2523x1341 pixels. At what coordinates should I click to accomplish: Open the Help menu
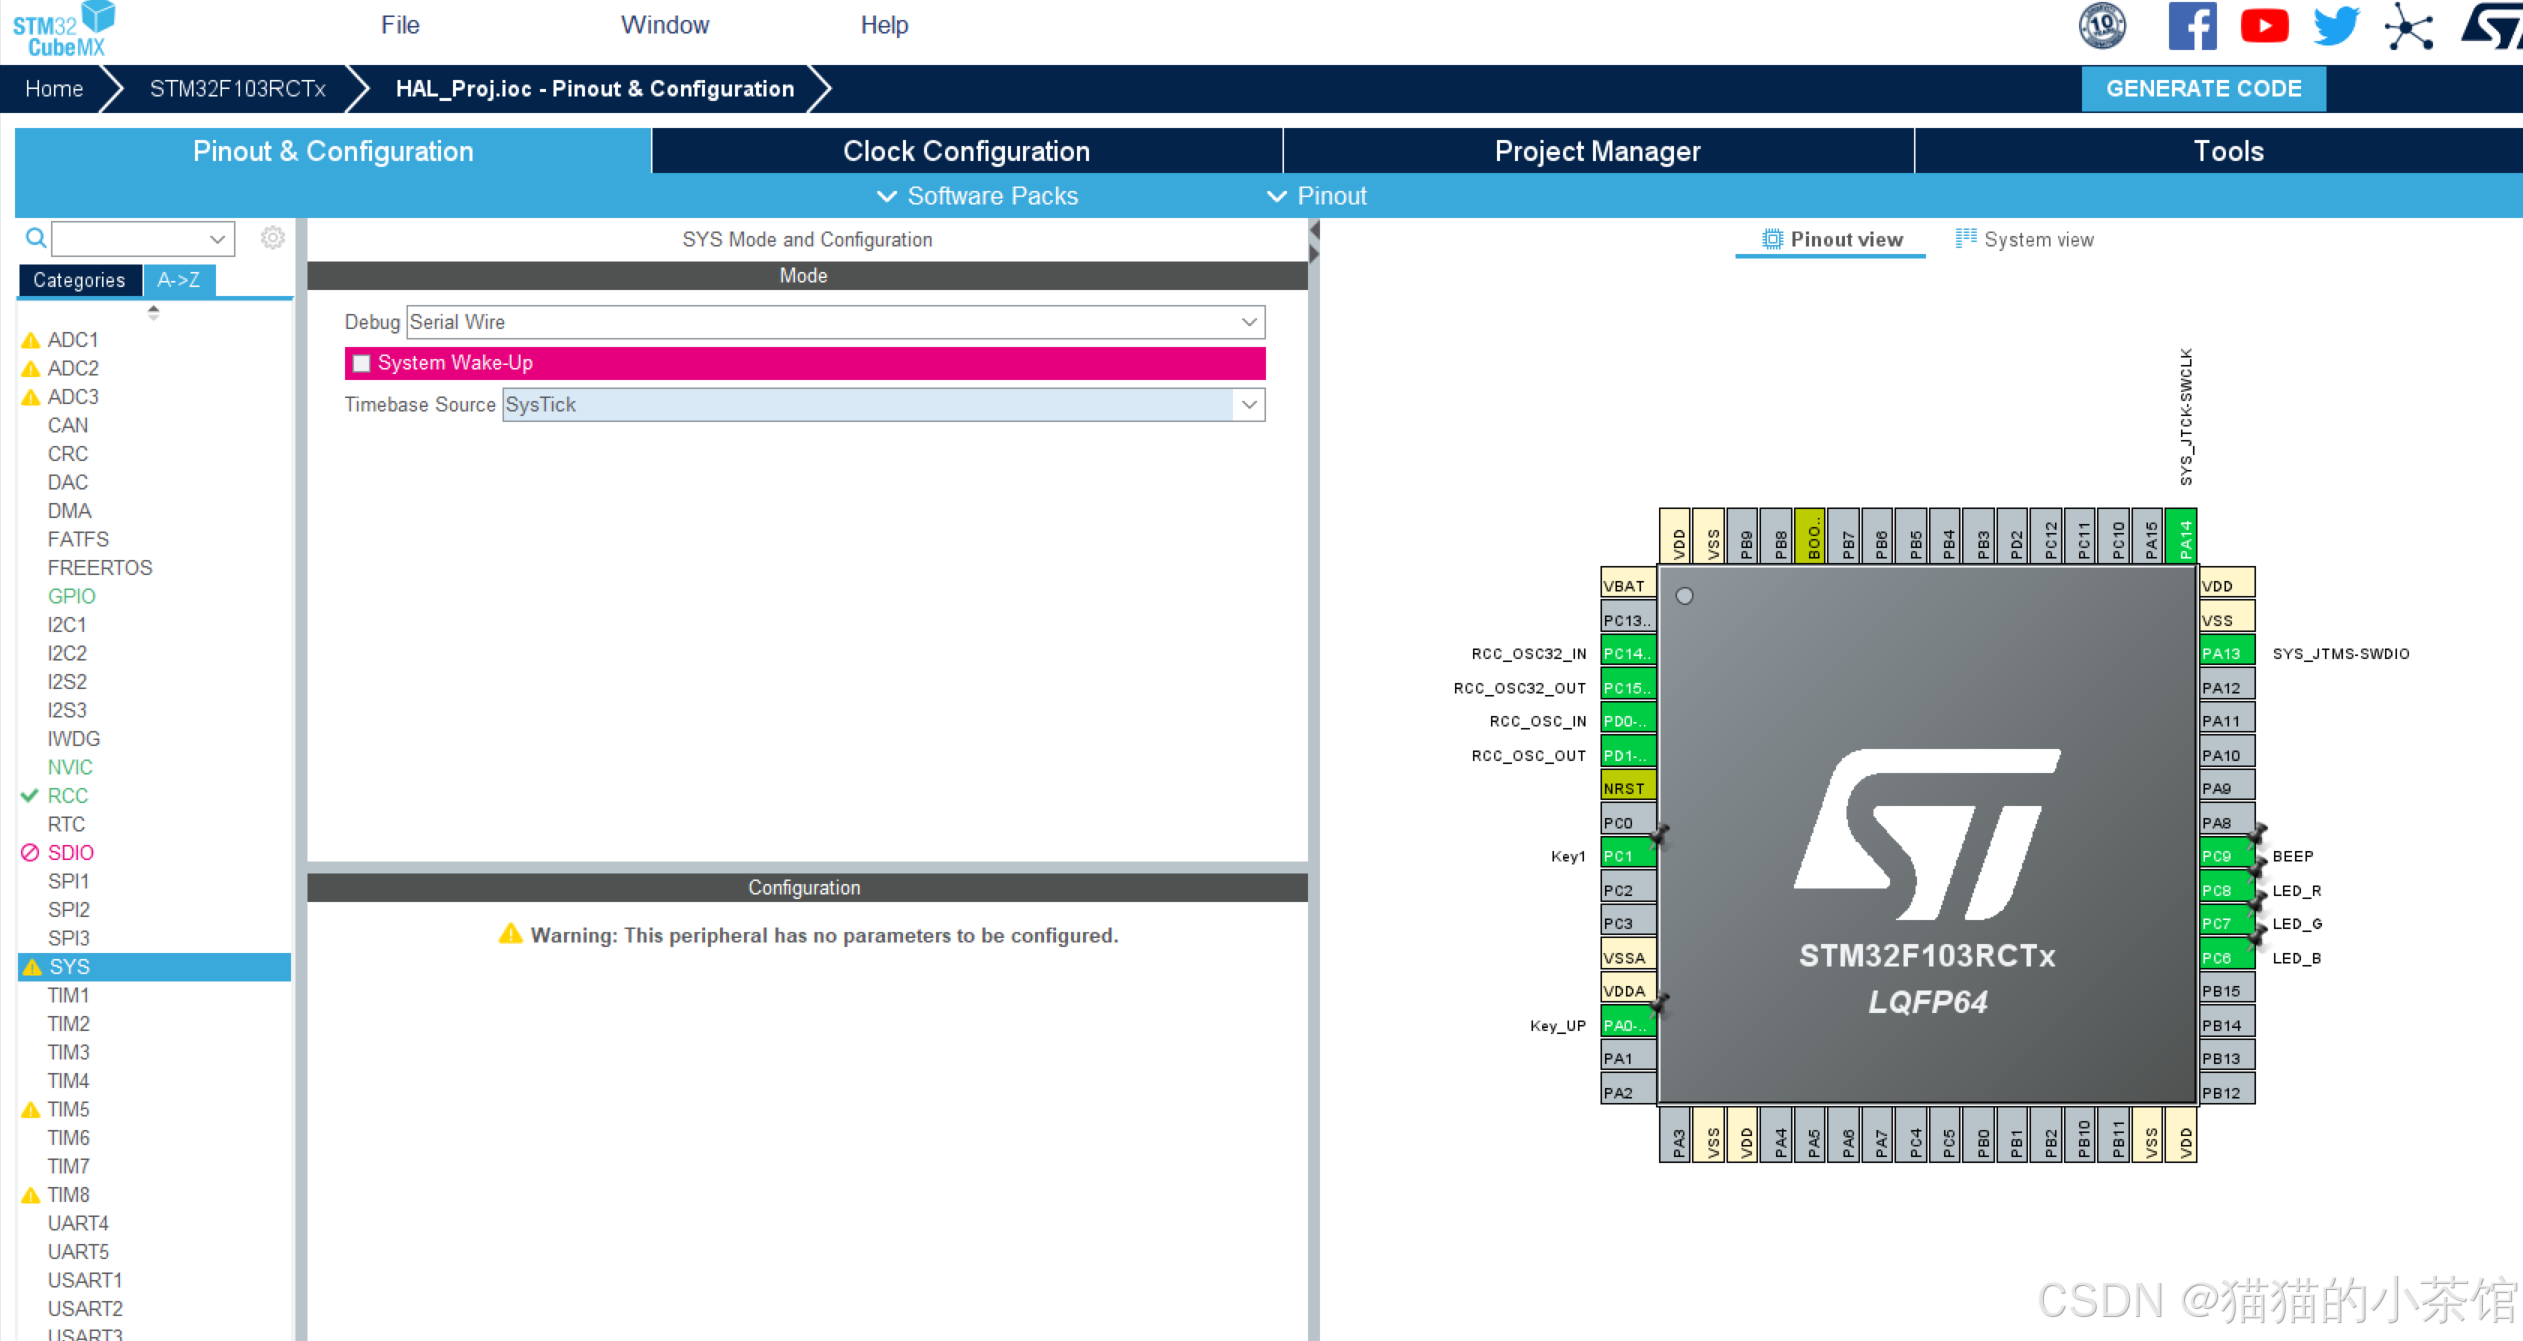point(884,25)
